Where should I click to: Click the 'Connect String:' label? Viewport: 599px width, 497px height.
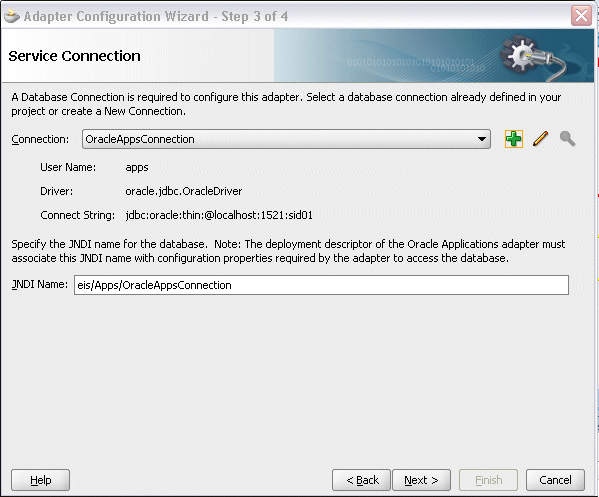78,215
